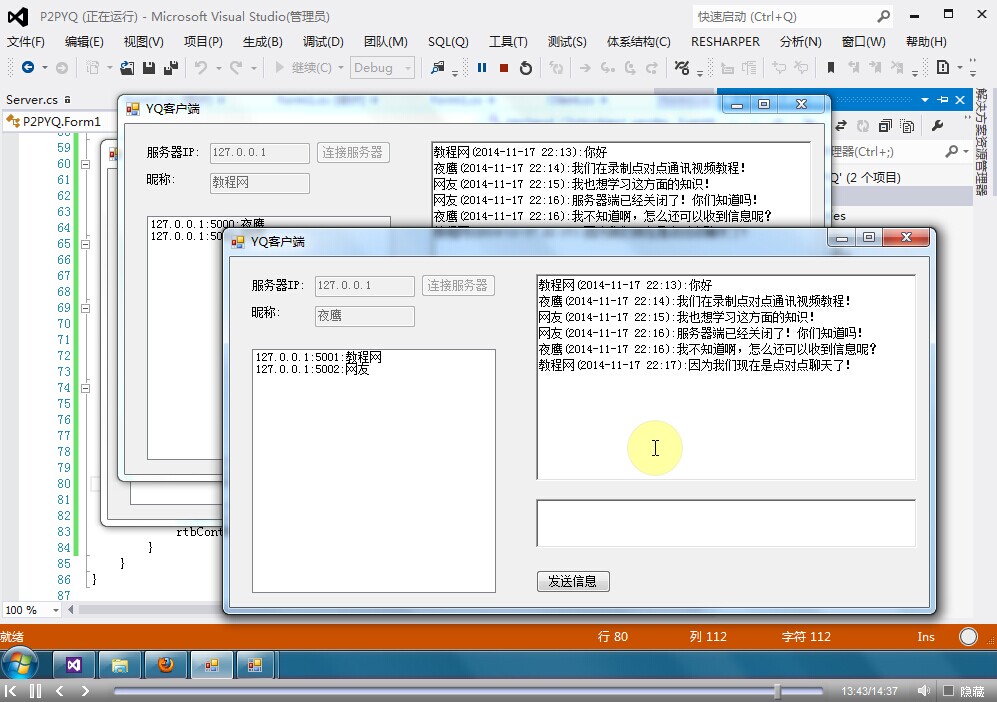Viewport: 997px width, 702px height.
Task: Pause debugging with the Break All icon
Action: click(x=482, y=68)
